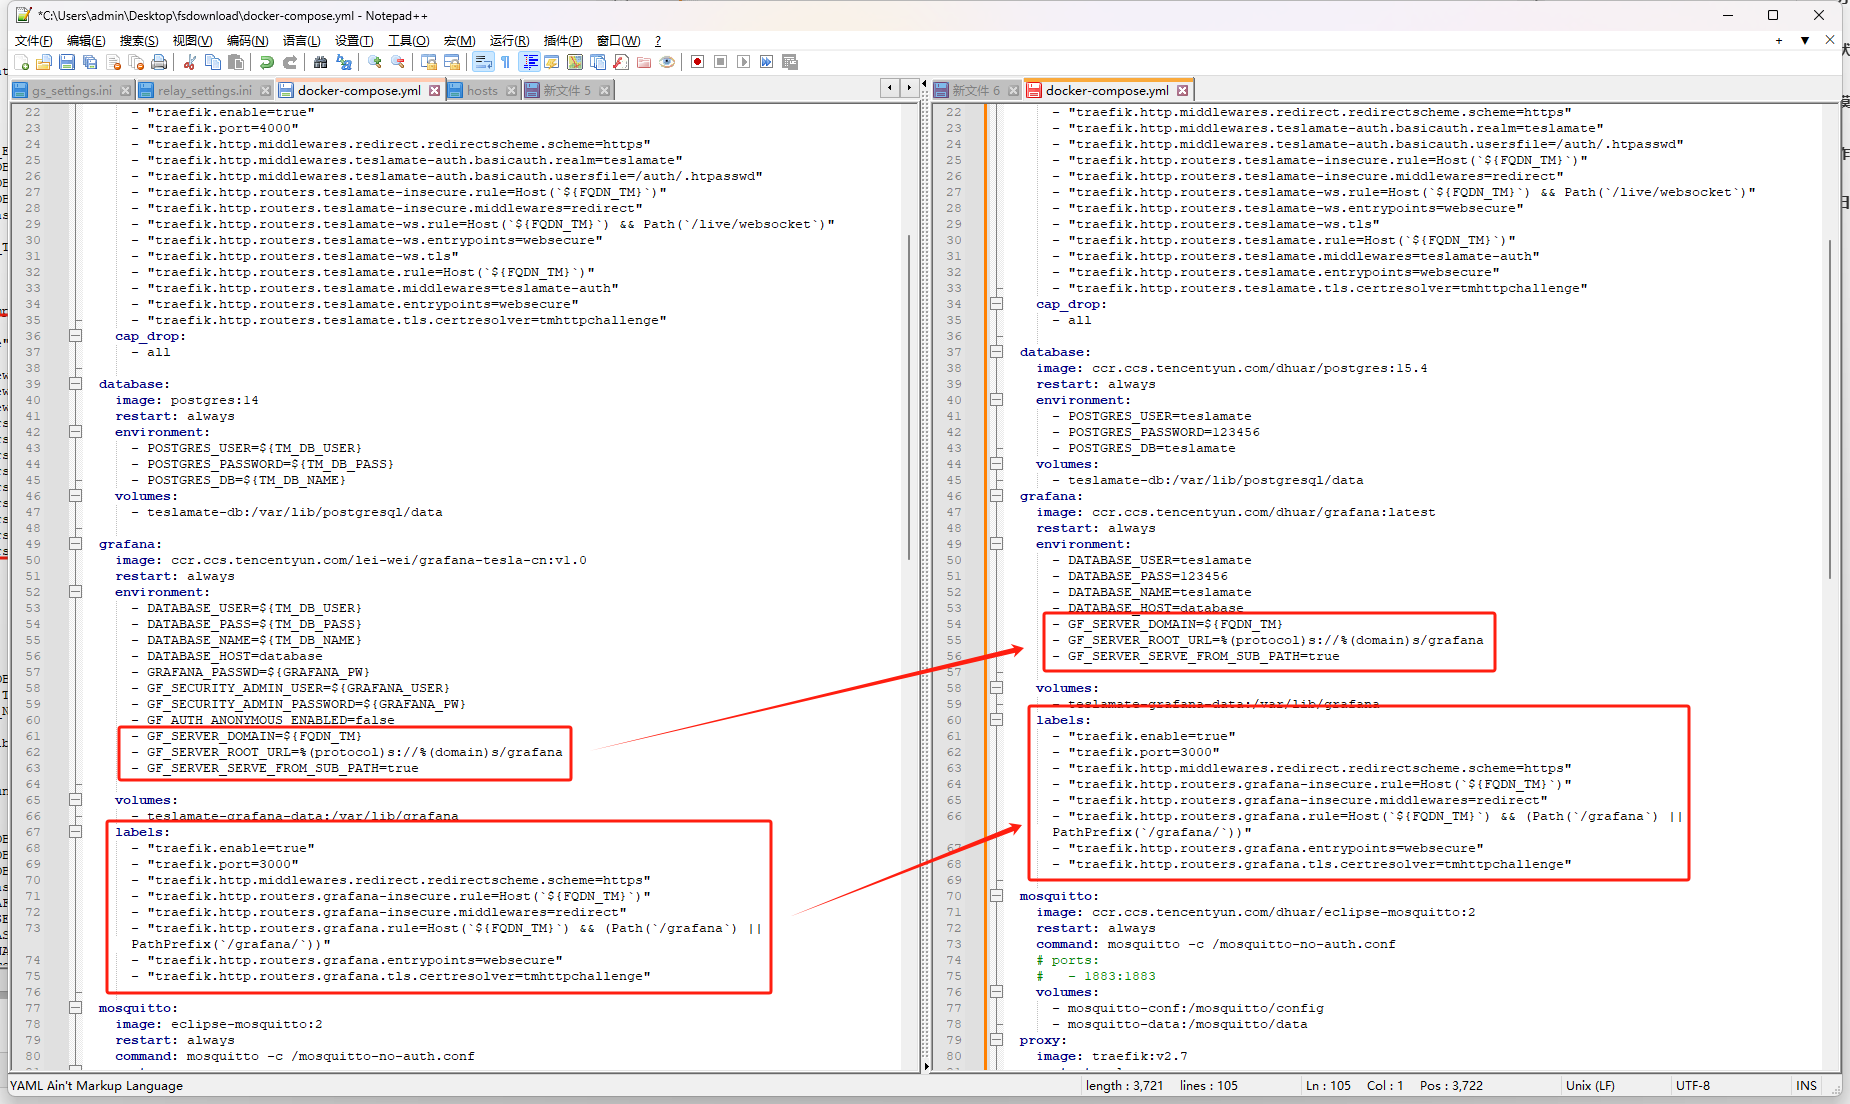The width and height of the screenshot is (1850, 1104).
Task: Collapse the labels block on left line 67
Action: [76, 832]
